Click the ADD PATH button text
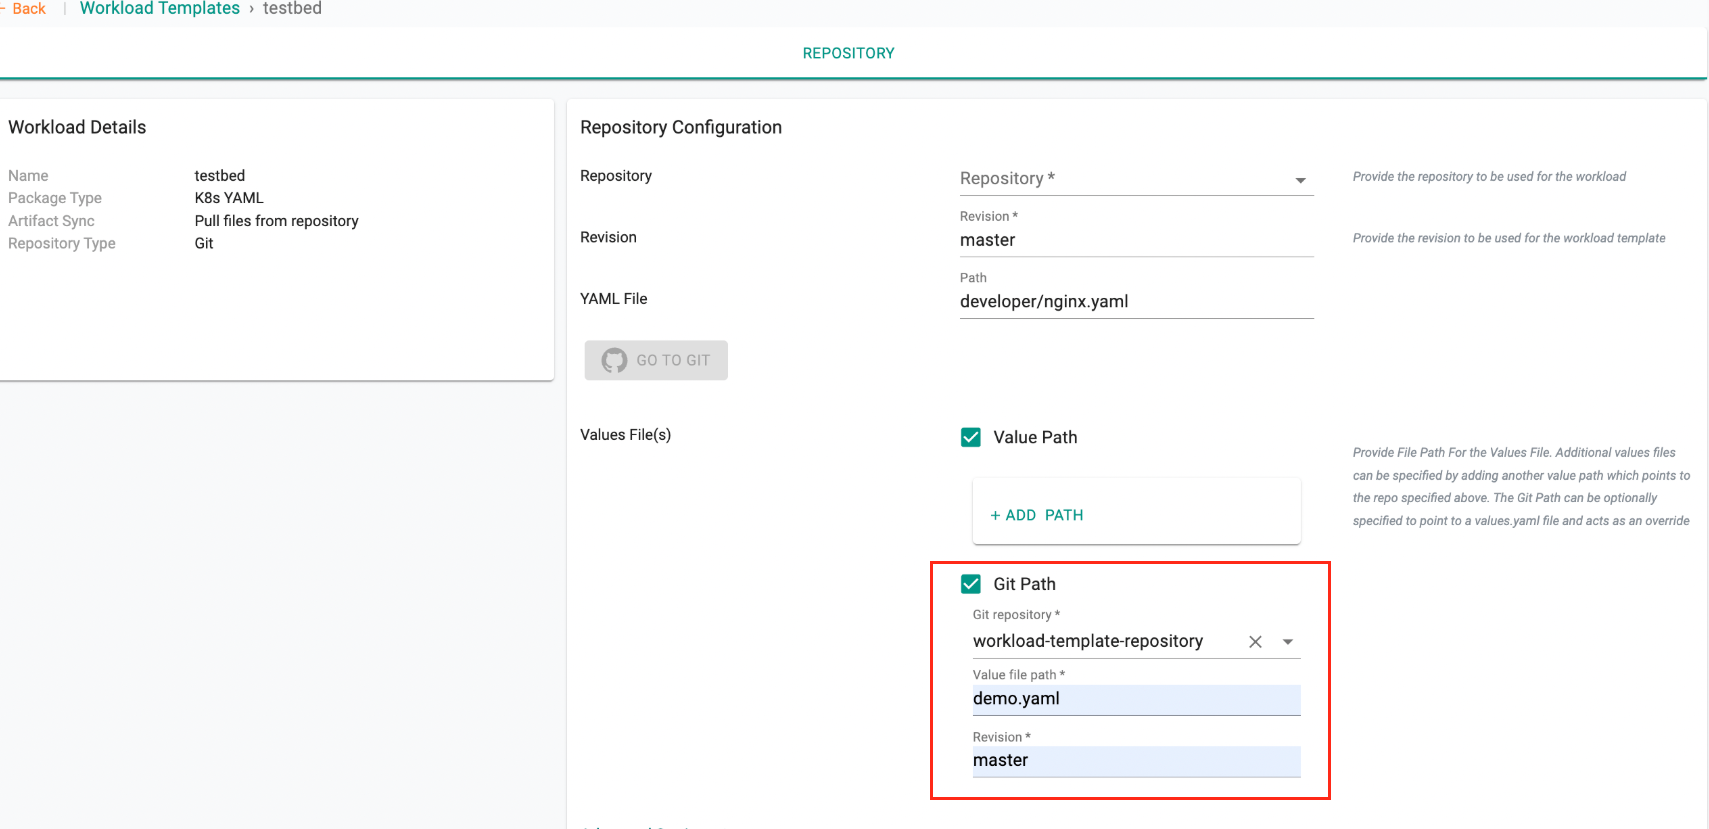Viewport: 1709px width, 829px height. click(1044, 515)
